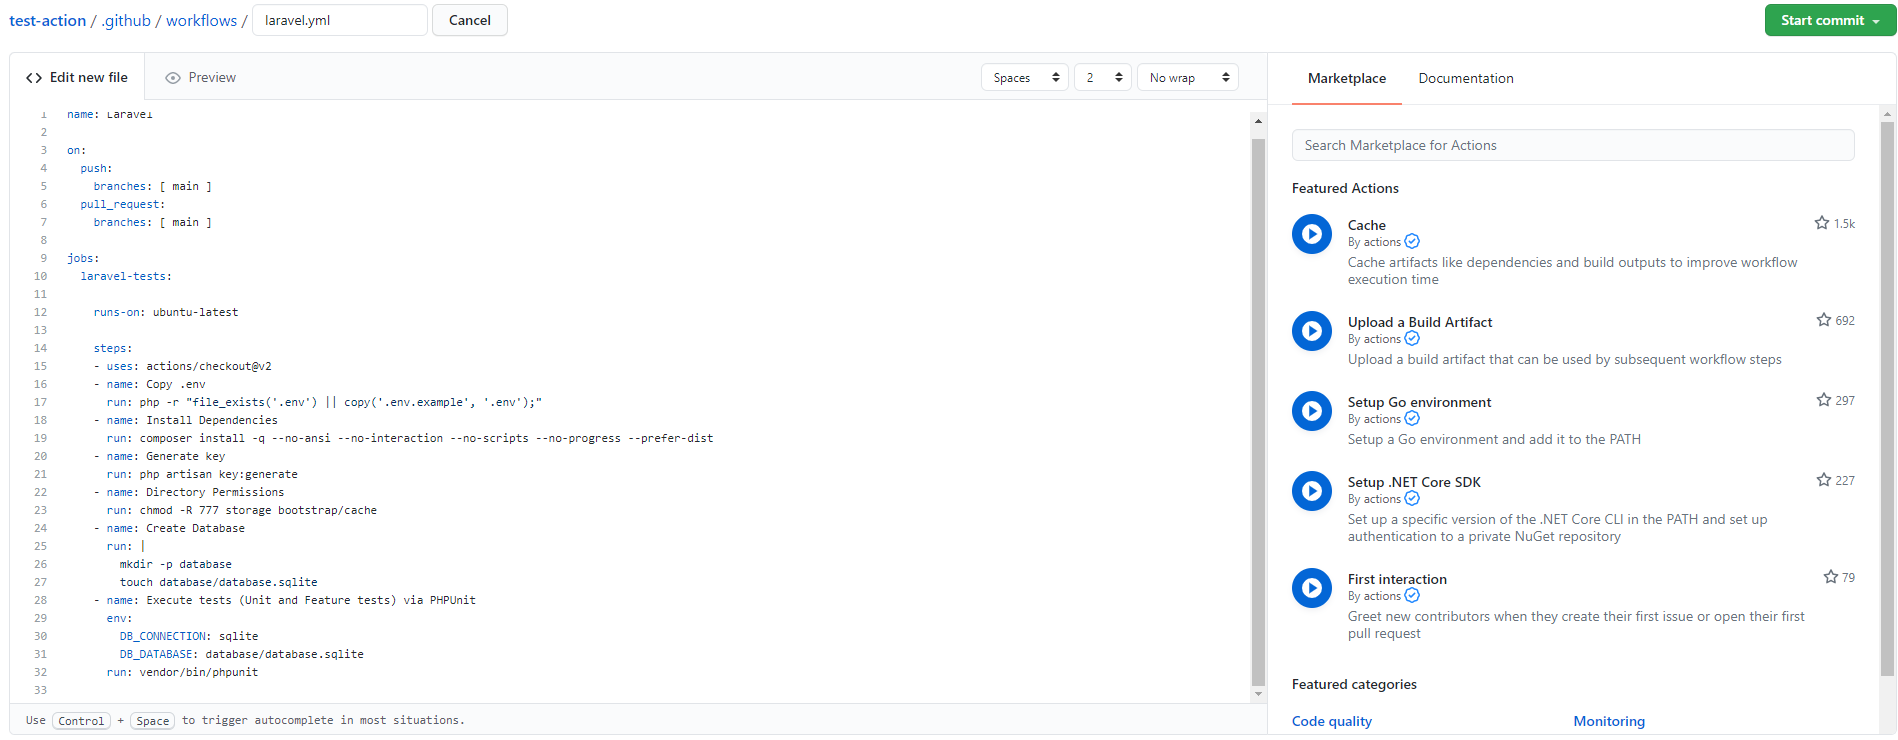This screenshot has width=1898, height=740.
Task: Click the Cache action play icon
Action: point(1311,234)
